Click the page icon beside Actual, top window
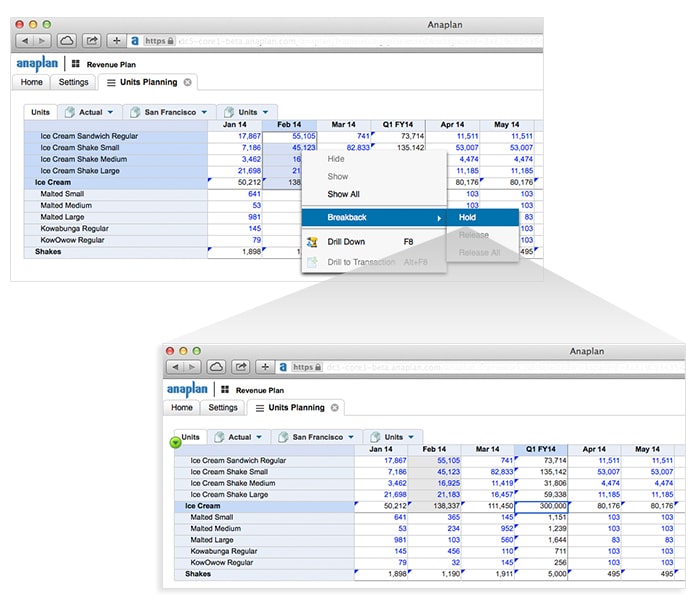The image size is (700, 600). coord(70,112)
